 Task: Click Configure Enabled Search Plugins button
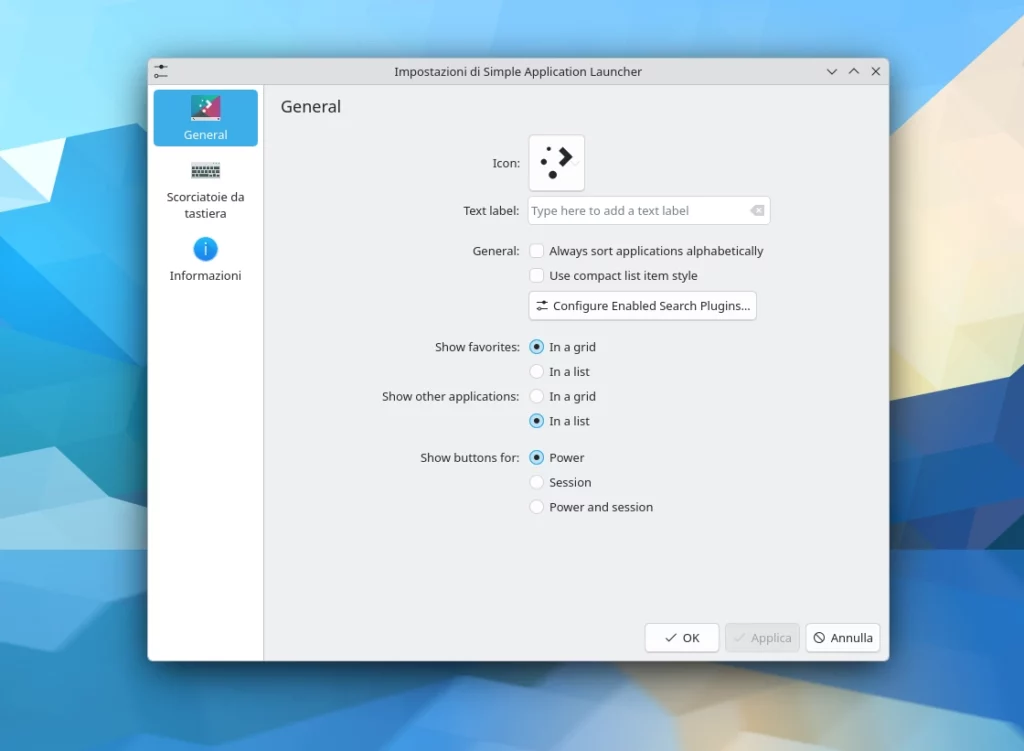coord(642,306)
